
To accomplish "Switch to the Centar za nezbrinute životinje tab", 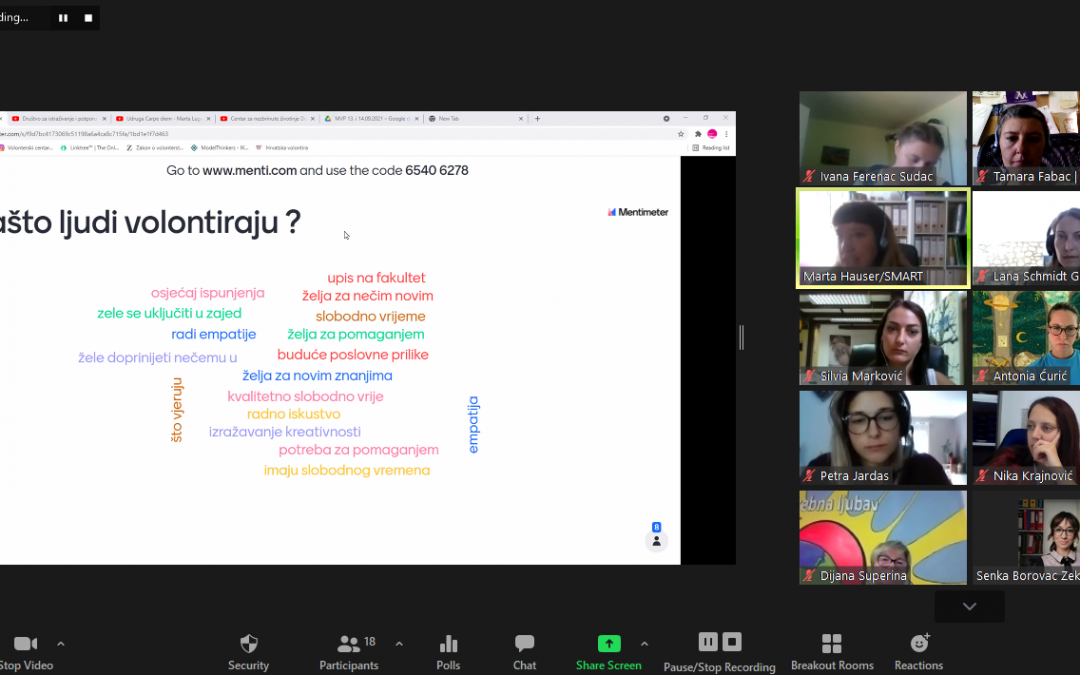I will pos(266,118).
